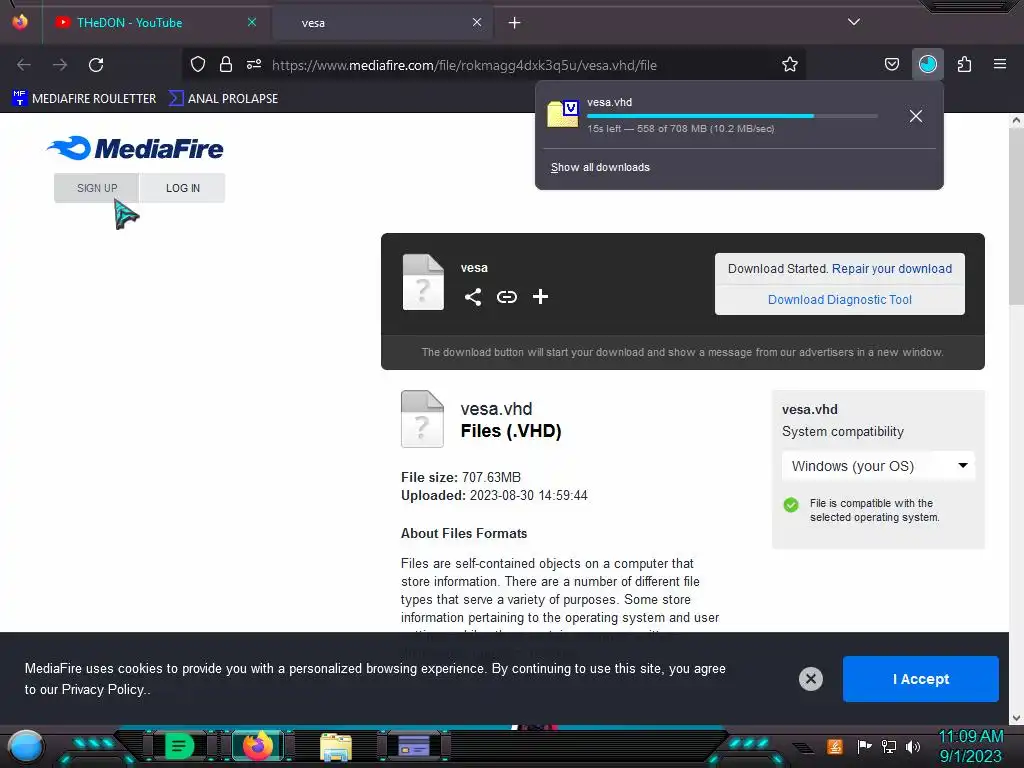Open site permissions icon in address bar
Screen dimensions: 1024x768
[254, 64]
